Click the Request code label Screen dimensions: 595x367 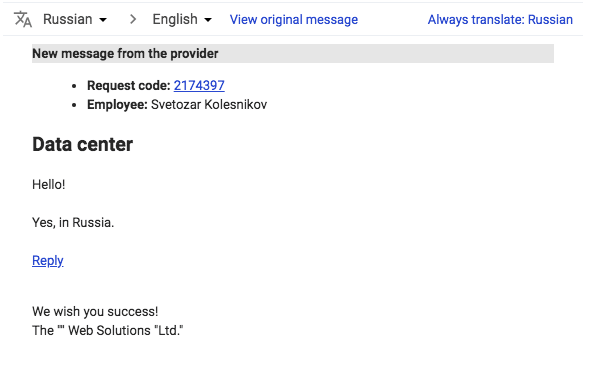click(129, 85)
